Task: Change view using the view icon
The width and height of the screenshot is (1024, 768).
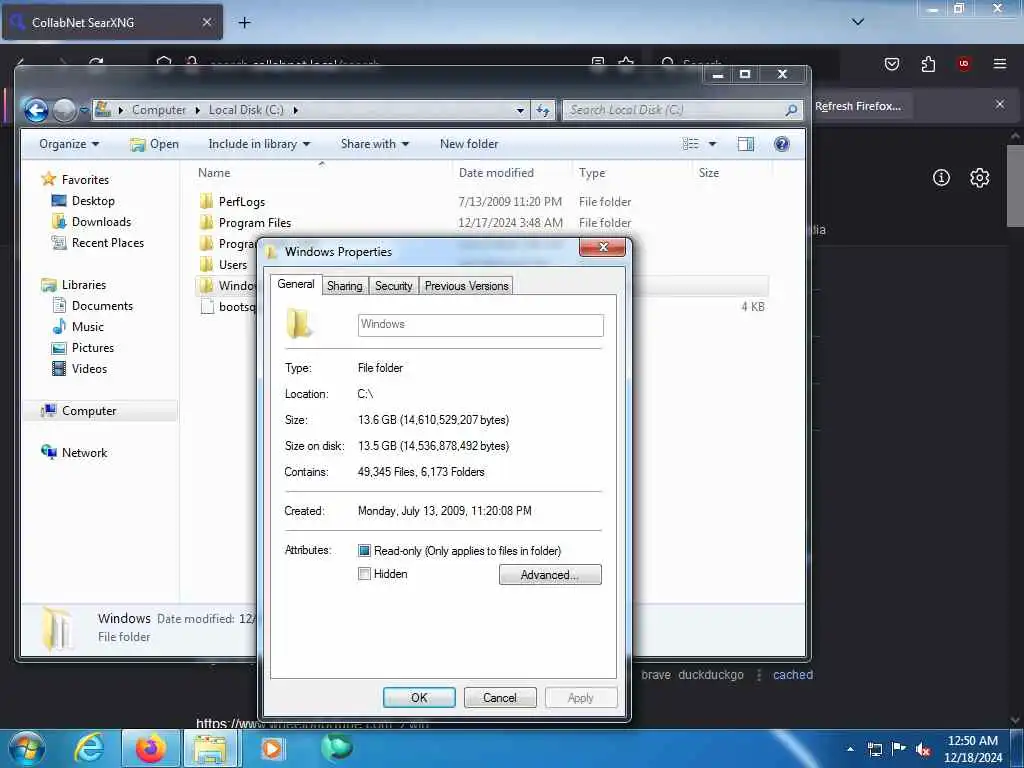Action: click(690, 144)
